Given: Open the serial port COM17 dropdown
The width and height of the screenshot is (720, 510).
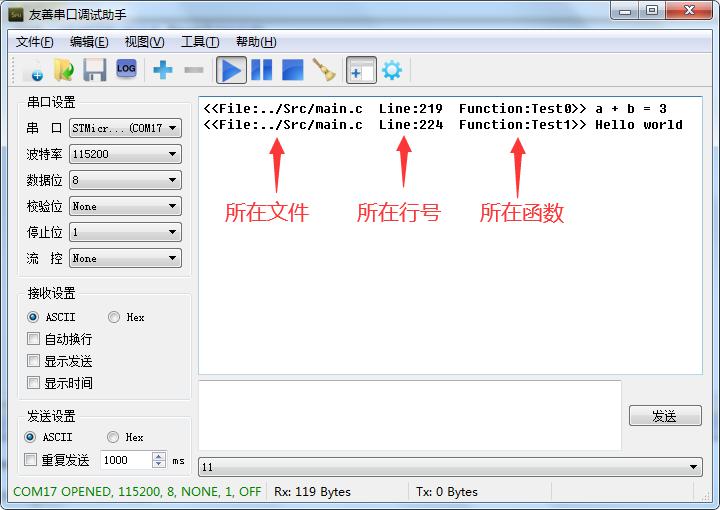Looking at the screenshot, I should pos(125,128).
